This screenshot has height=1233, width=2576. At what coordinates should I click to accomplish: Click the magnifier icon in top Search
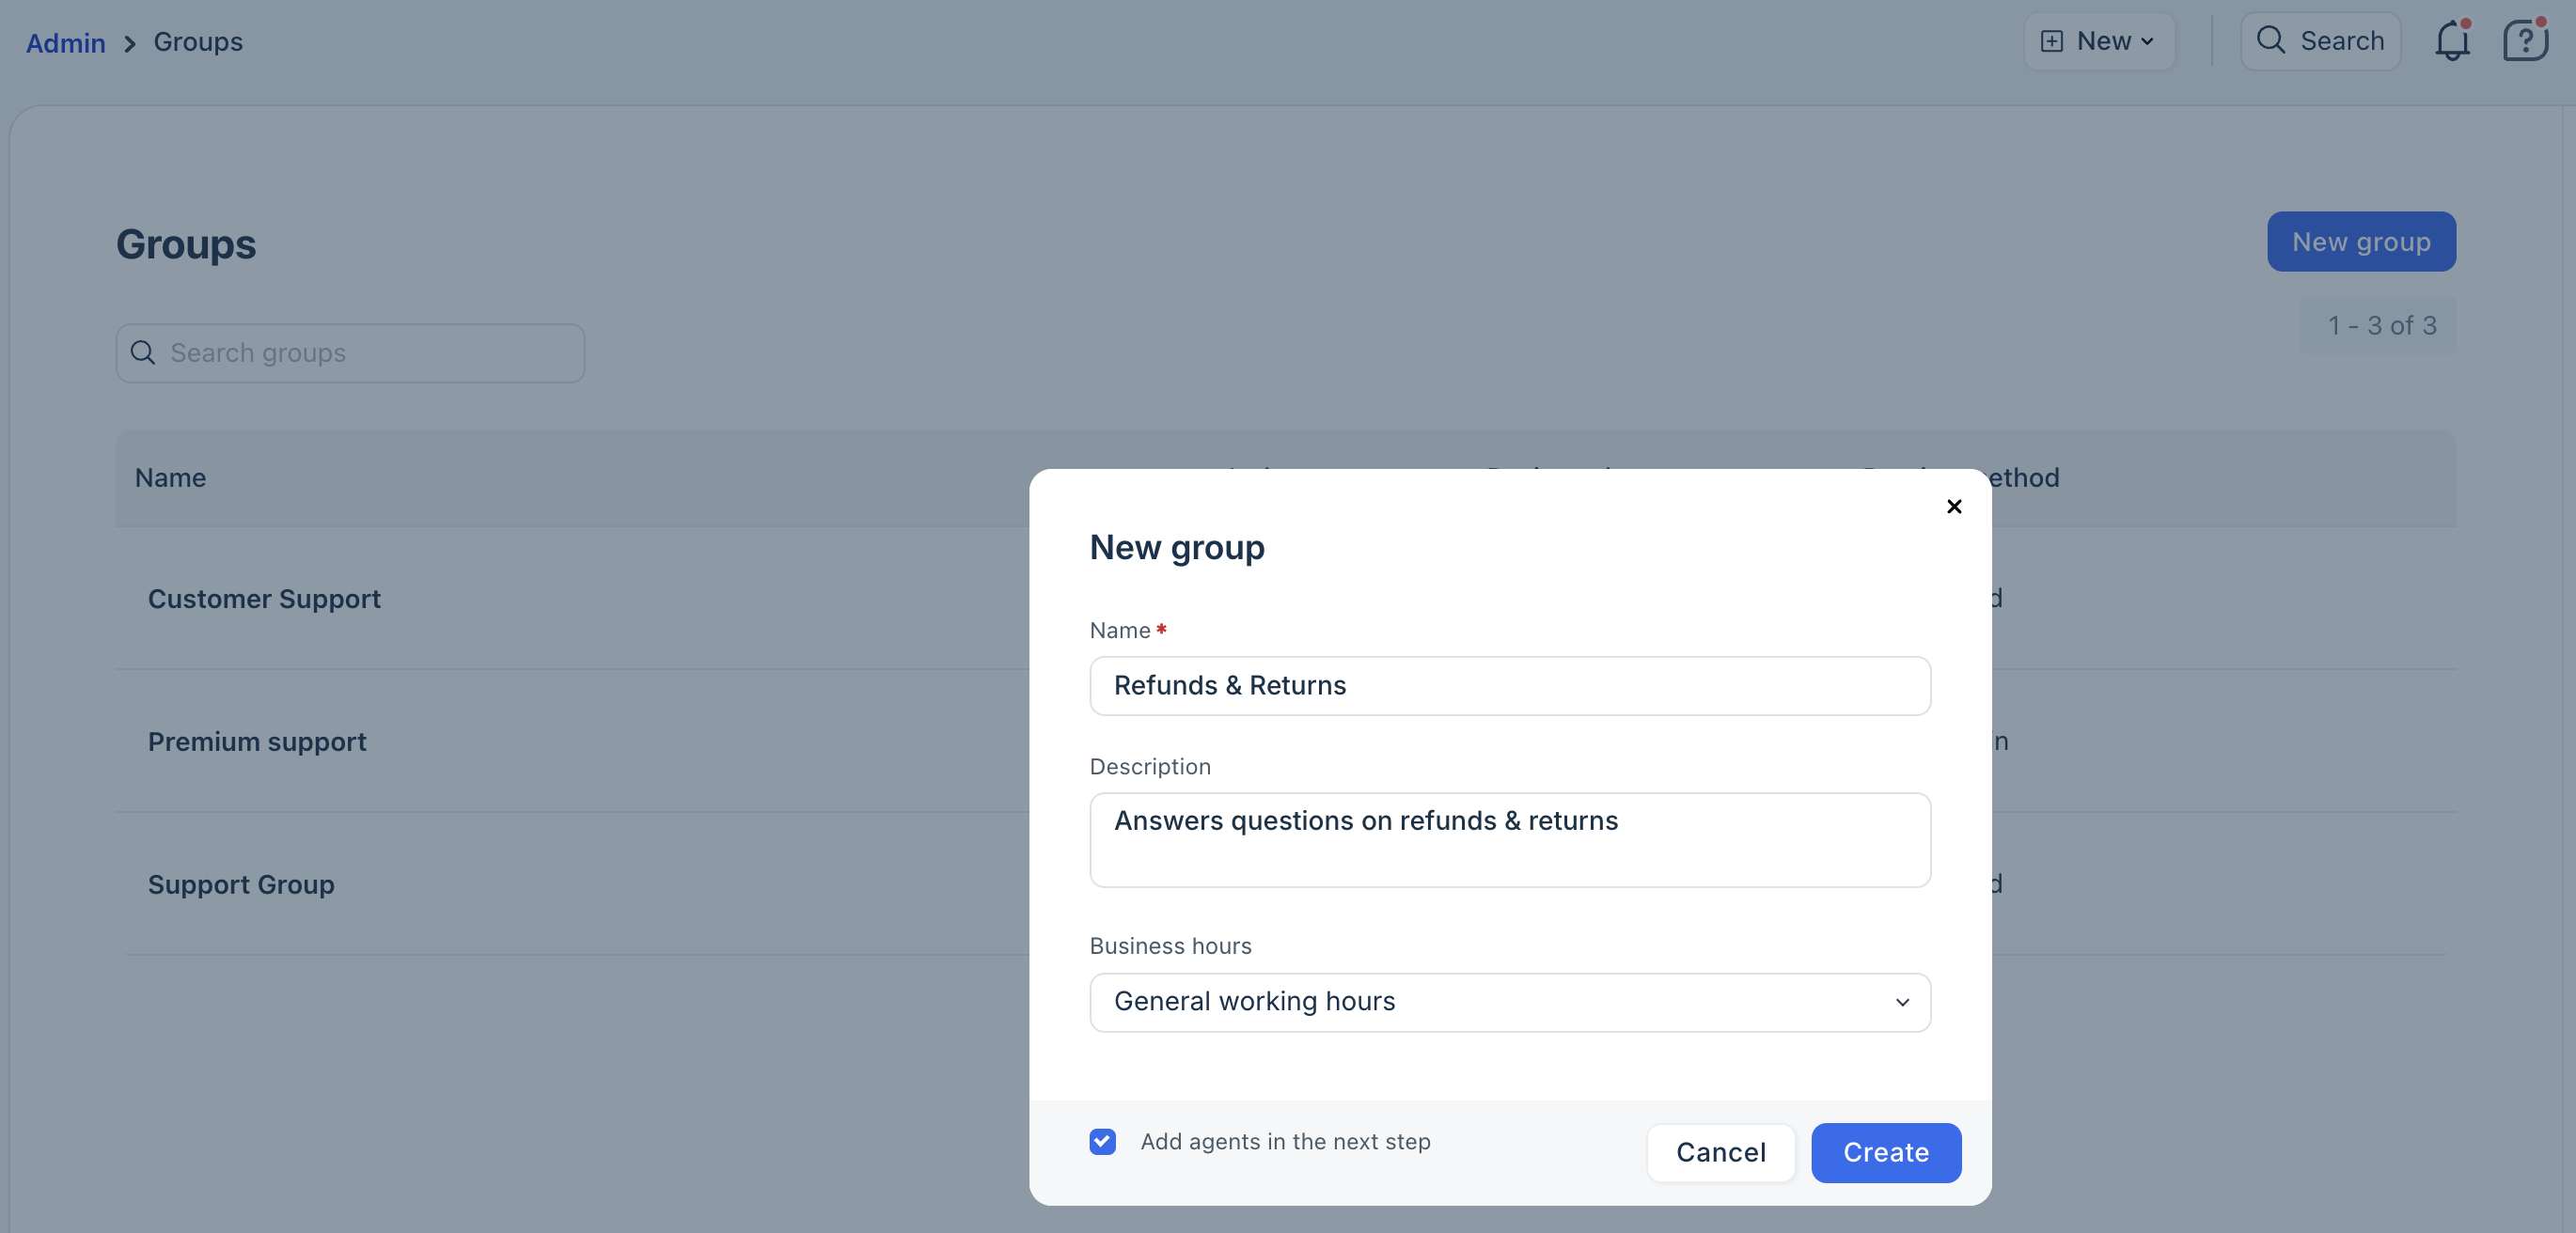point(2270,41)
